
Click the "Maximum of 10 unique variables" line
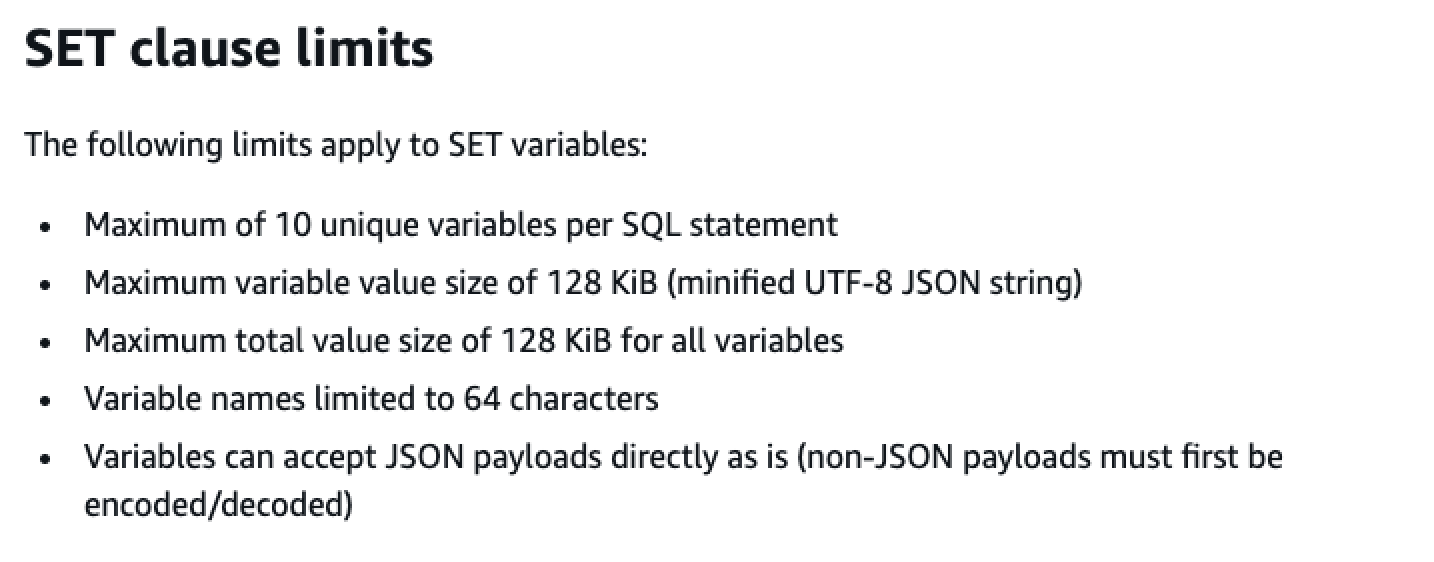pos(330,224)
